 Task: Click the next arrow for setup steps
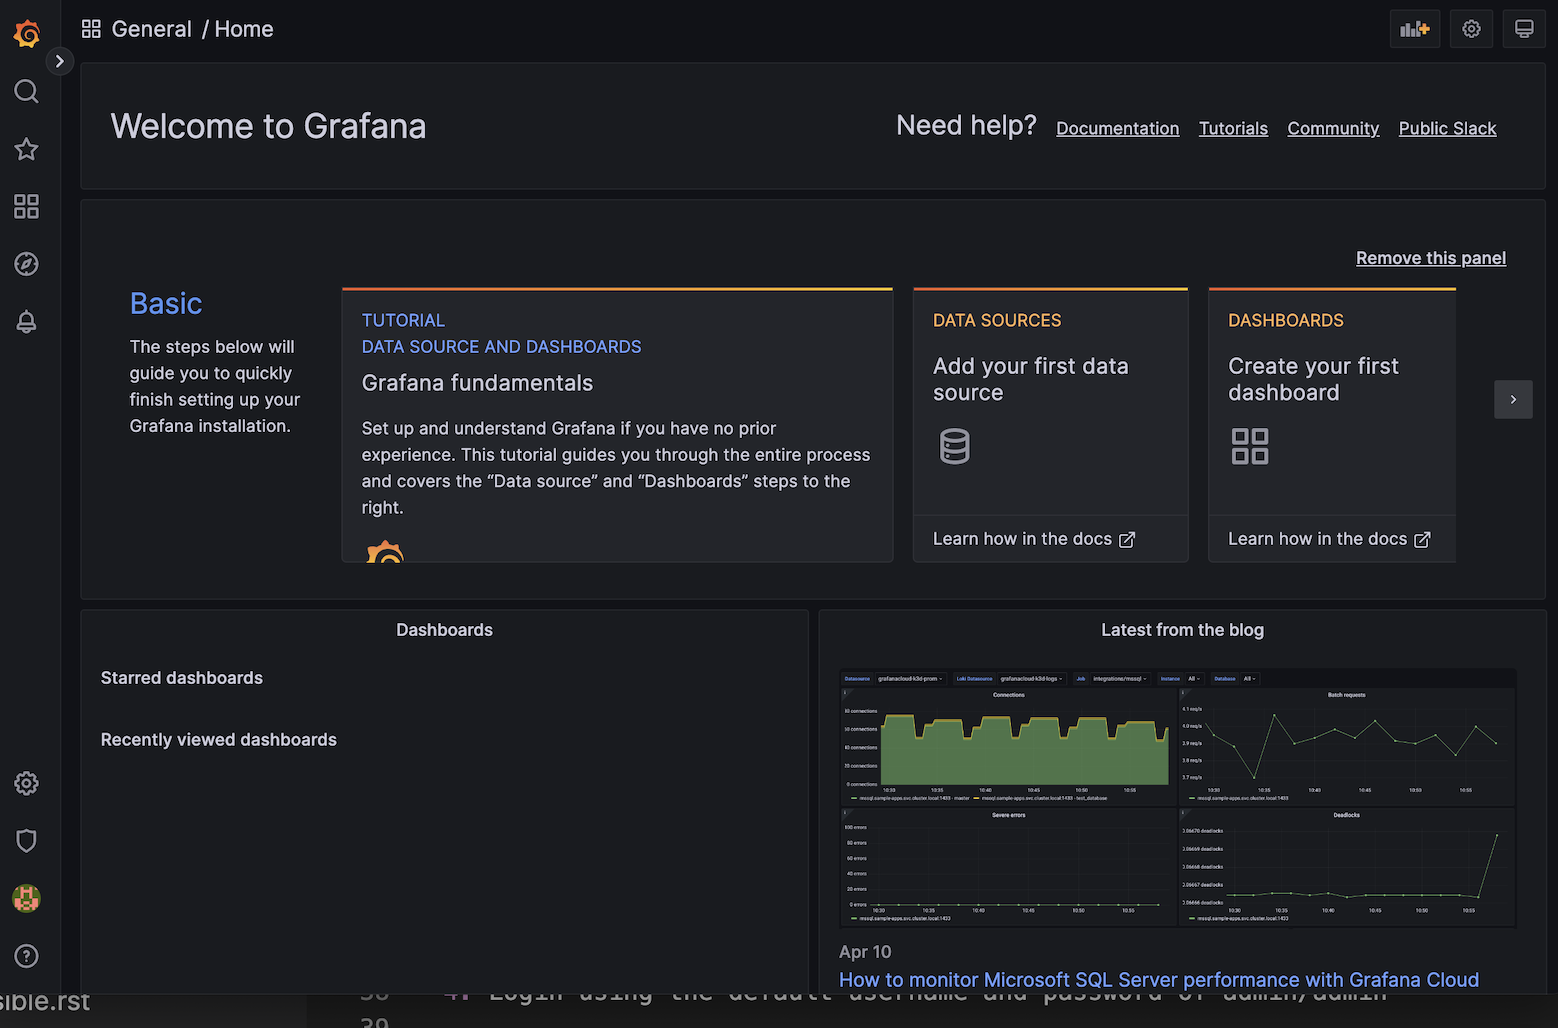point(1513,399)
